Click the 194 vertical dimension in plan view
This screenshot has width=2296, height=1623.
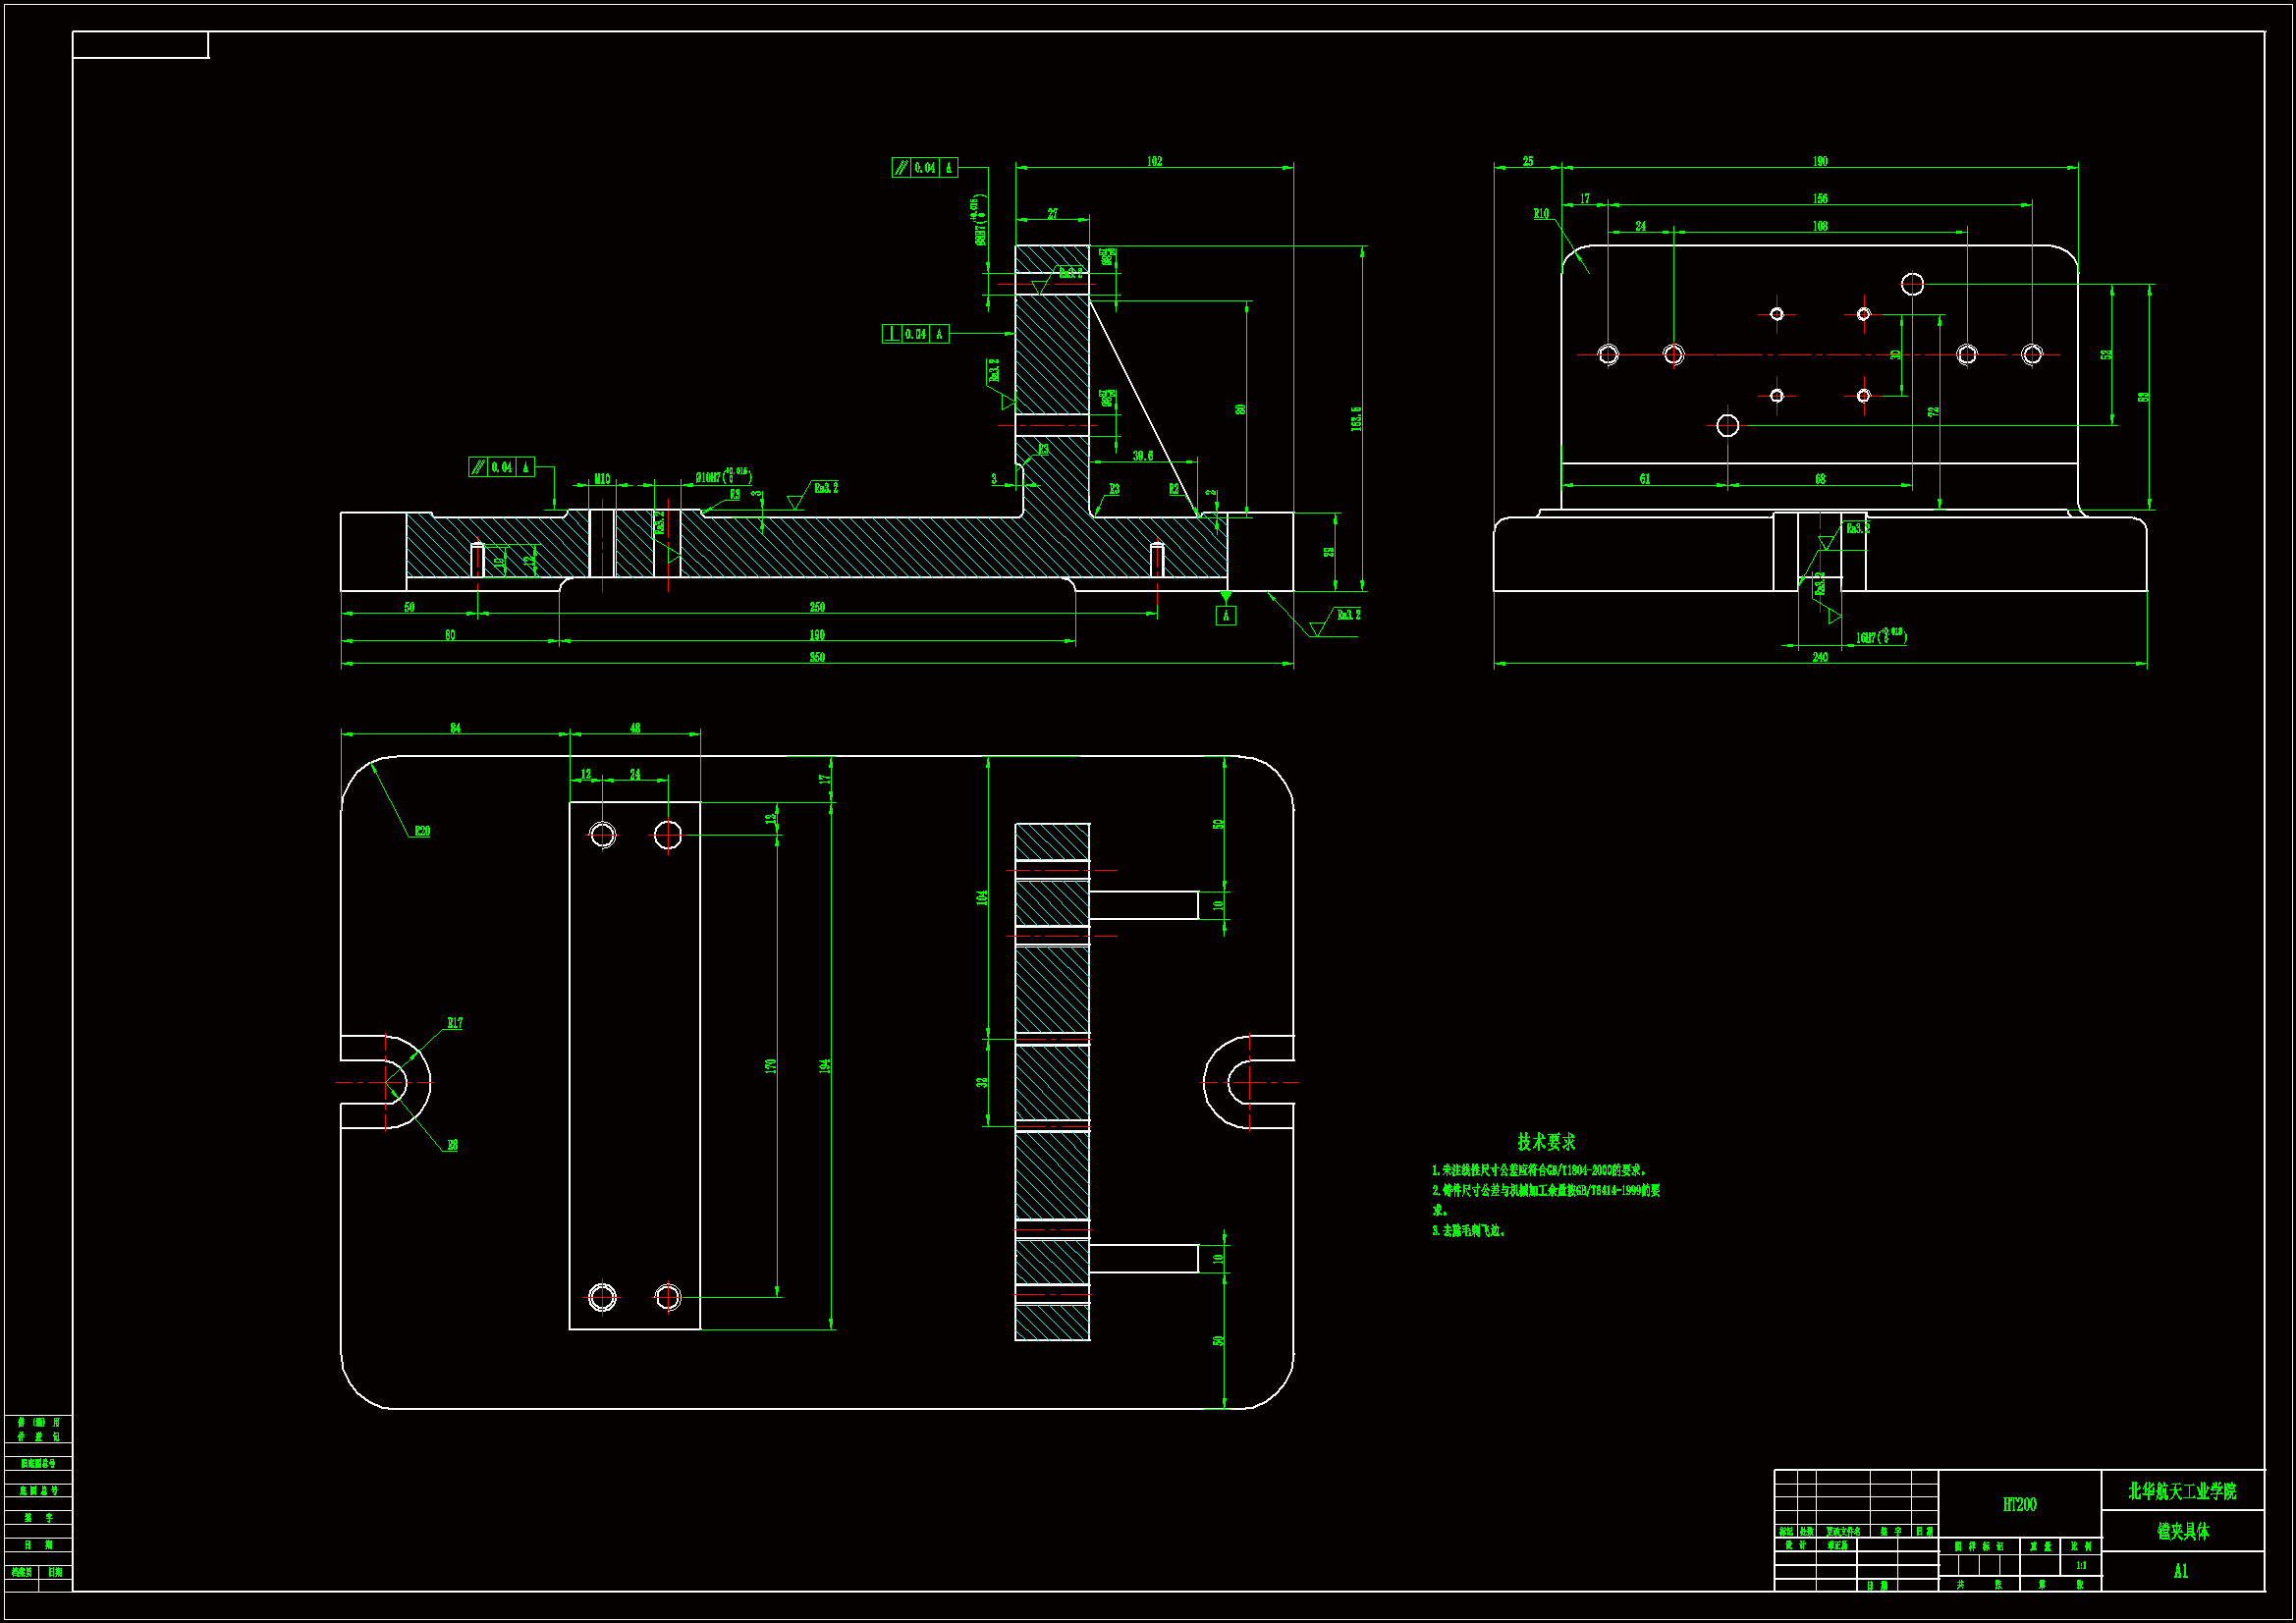[825, 1066]
